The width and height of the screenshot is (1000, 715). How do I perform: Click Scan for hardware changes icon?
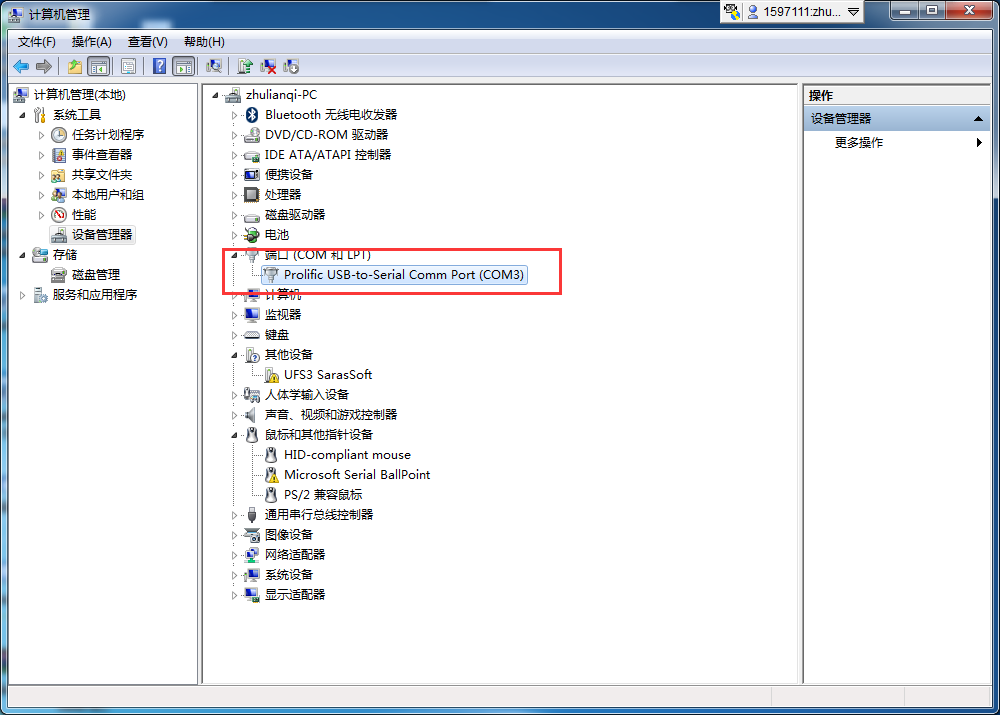(x=214, y=66)
